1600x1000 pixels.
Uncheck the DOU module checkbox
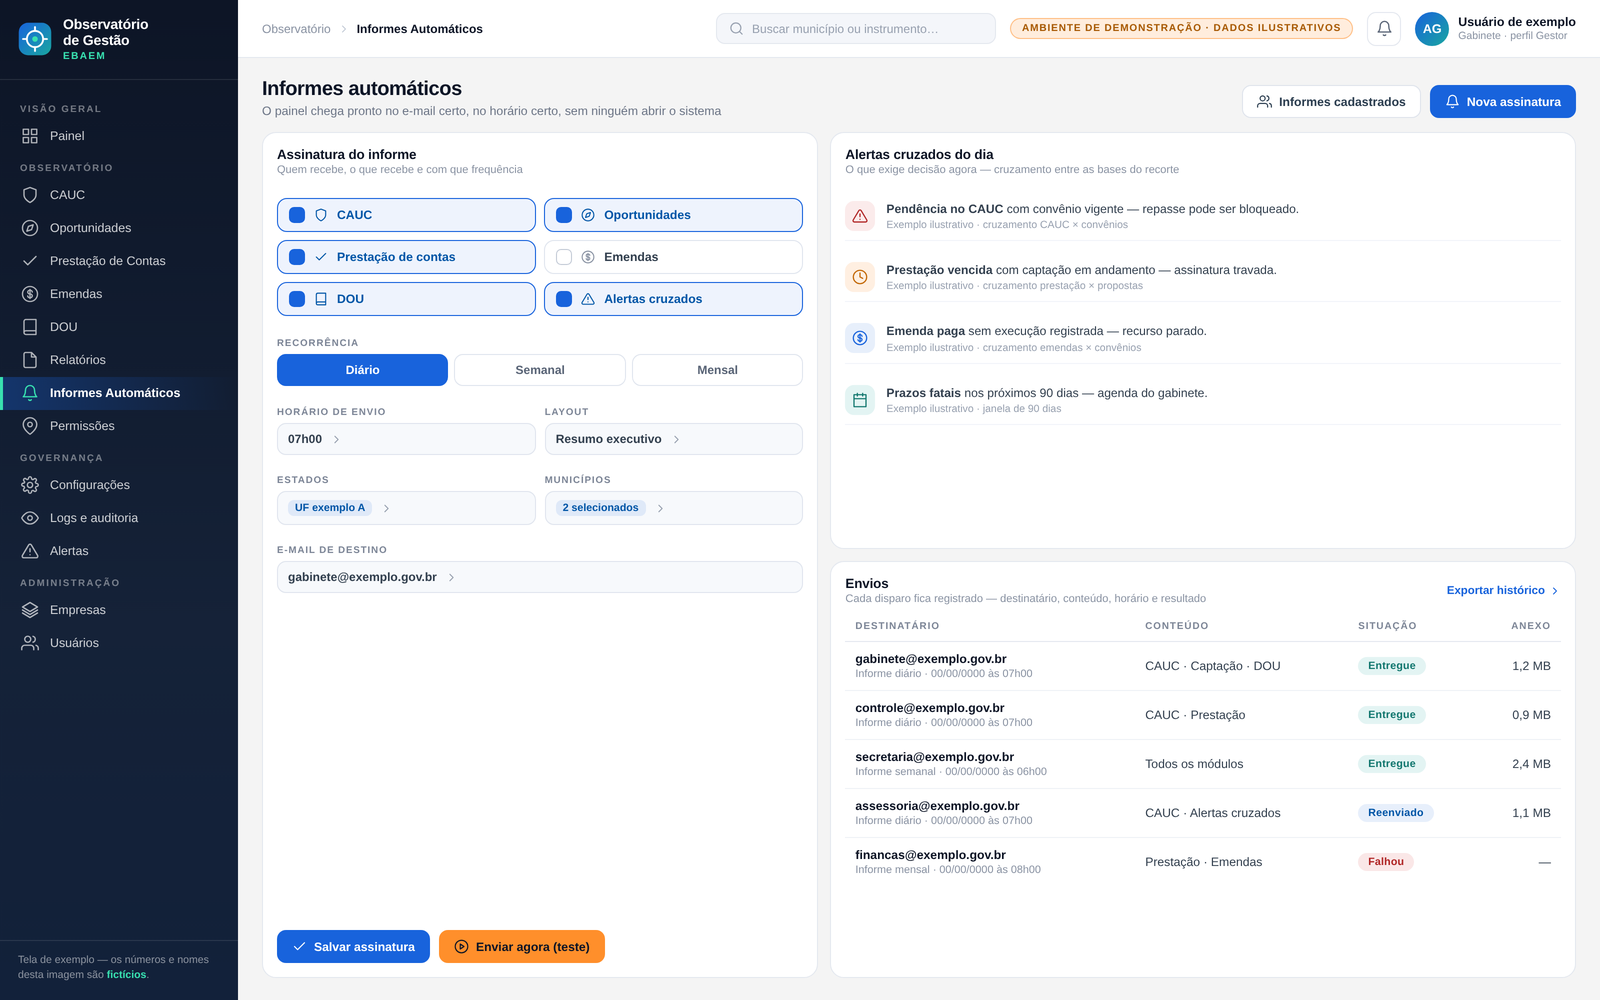[x=297, y=299]
